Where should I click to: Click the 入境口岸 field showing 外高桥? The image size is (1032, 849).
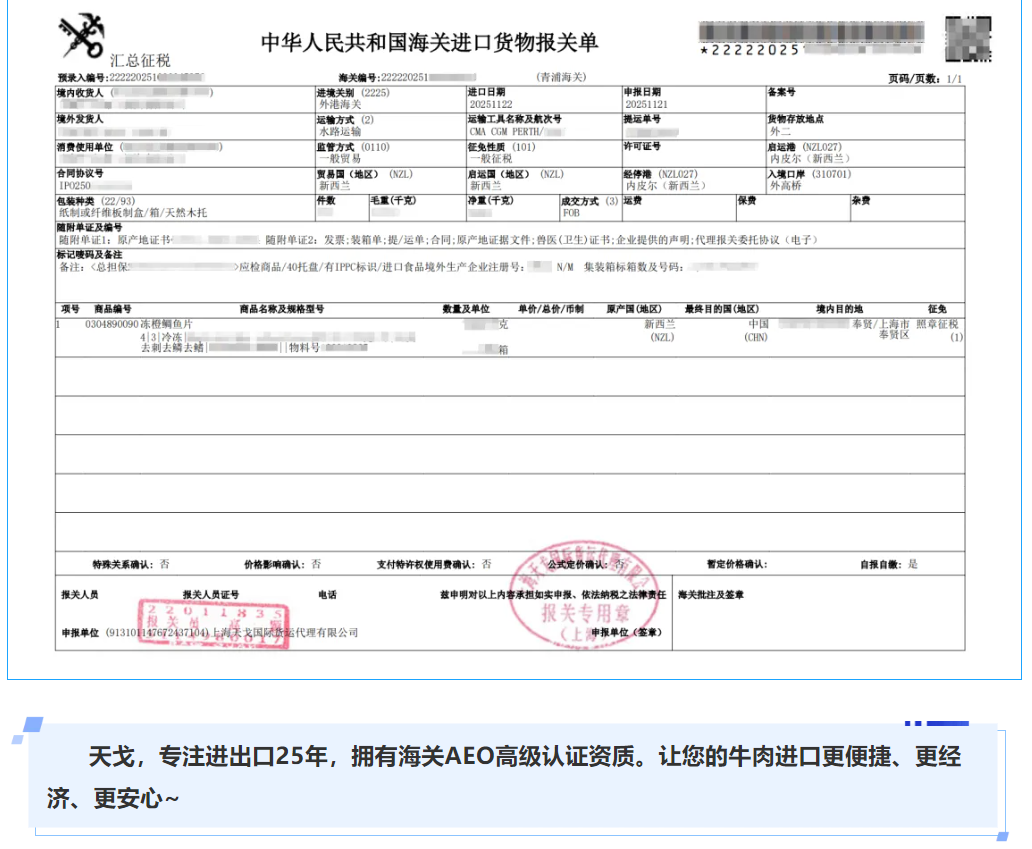pos(786,186)
